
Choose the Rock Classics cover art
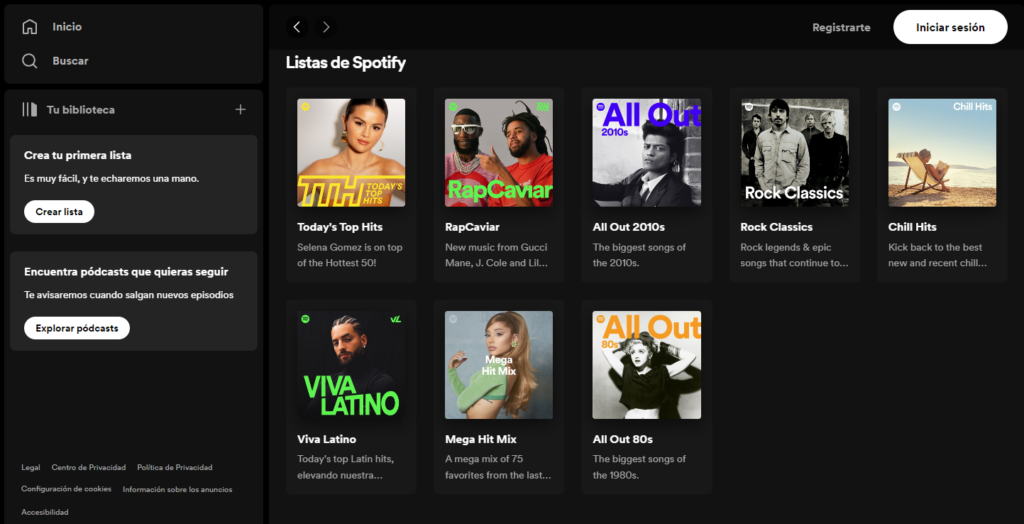[795, 153]
